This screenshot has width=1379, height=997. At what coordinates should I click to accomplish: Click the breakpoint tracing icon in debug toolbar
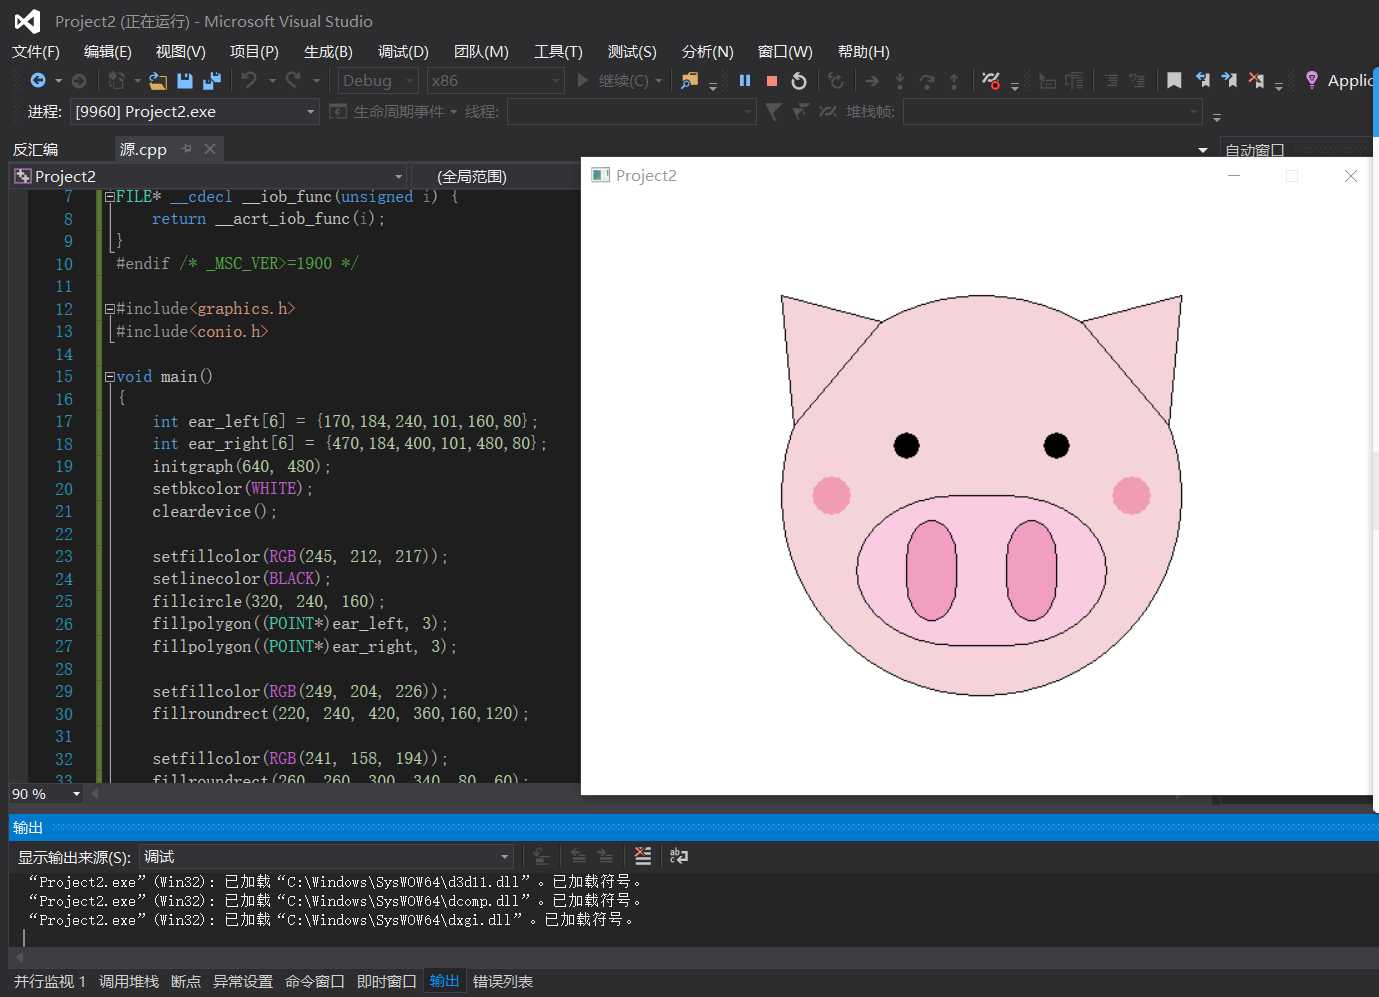click(990, 81)
